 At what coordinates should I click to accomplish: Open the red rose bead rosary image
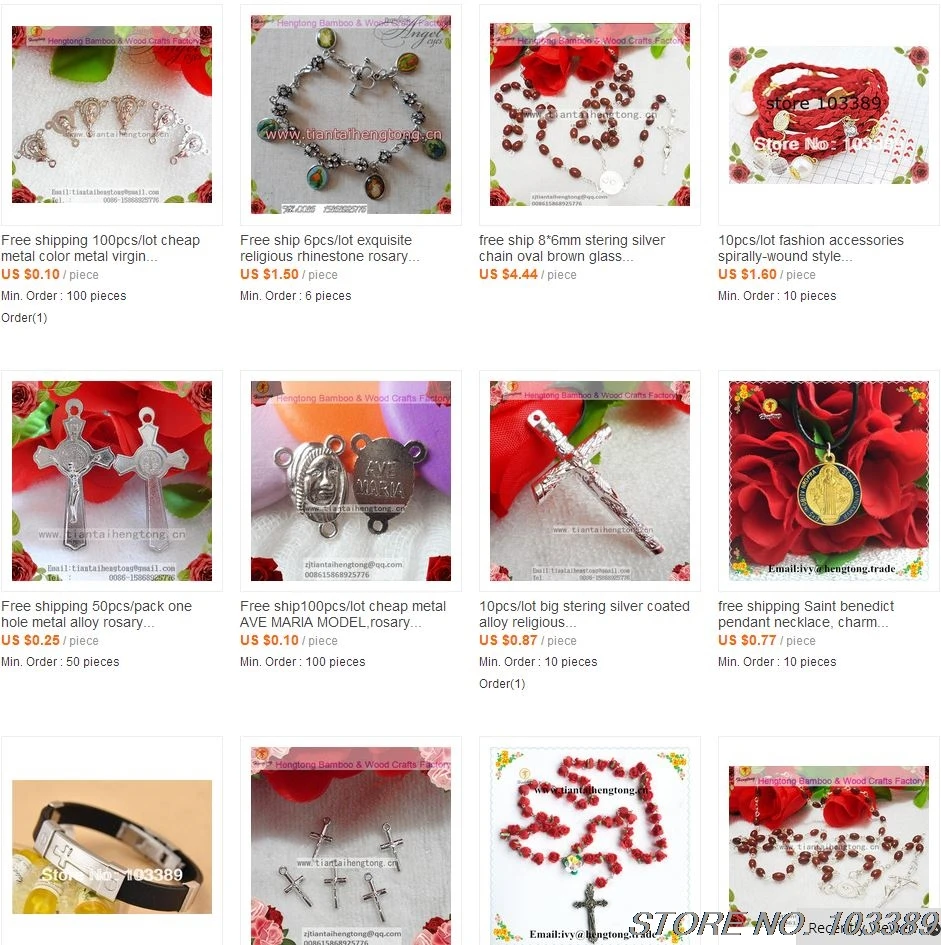tap(590, 846)
